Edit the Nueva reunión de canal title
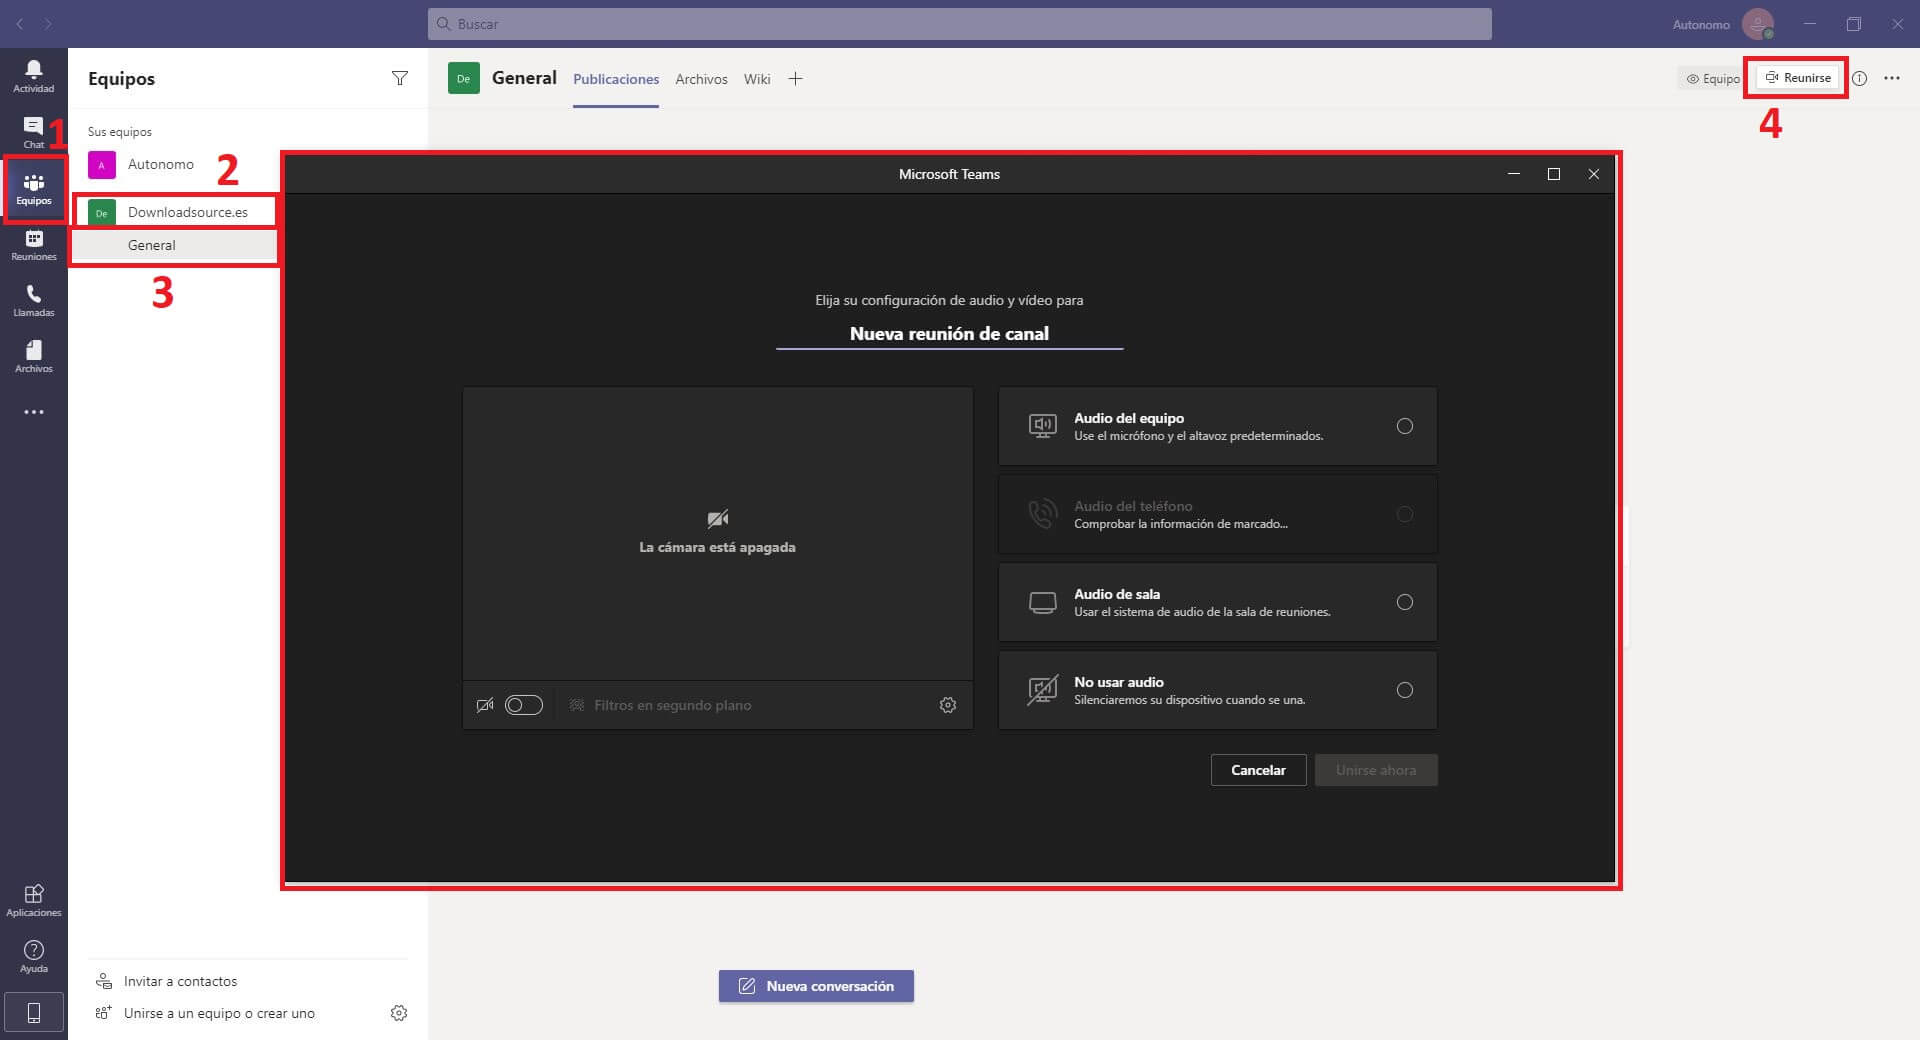This screenshot has width=1920, height=1040. [949, 334]
